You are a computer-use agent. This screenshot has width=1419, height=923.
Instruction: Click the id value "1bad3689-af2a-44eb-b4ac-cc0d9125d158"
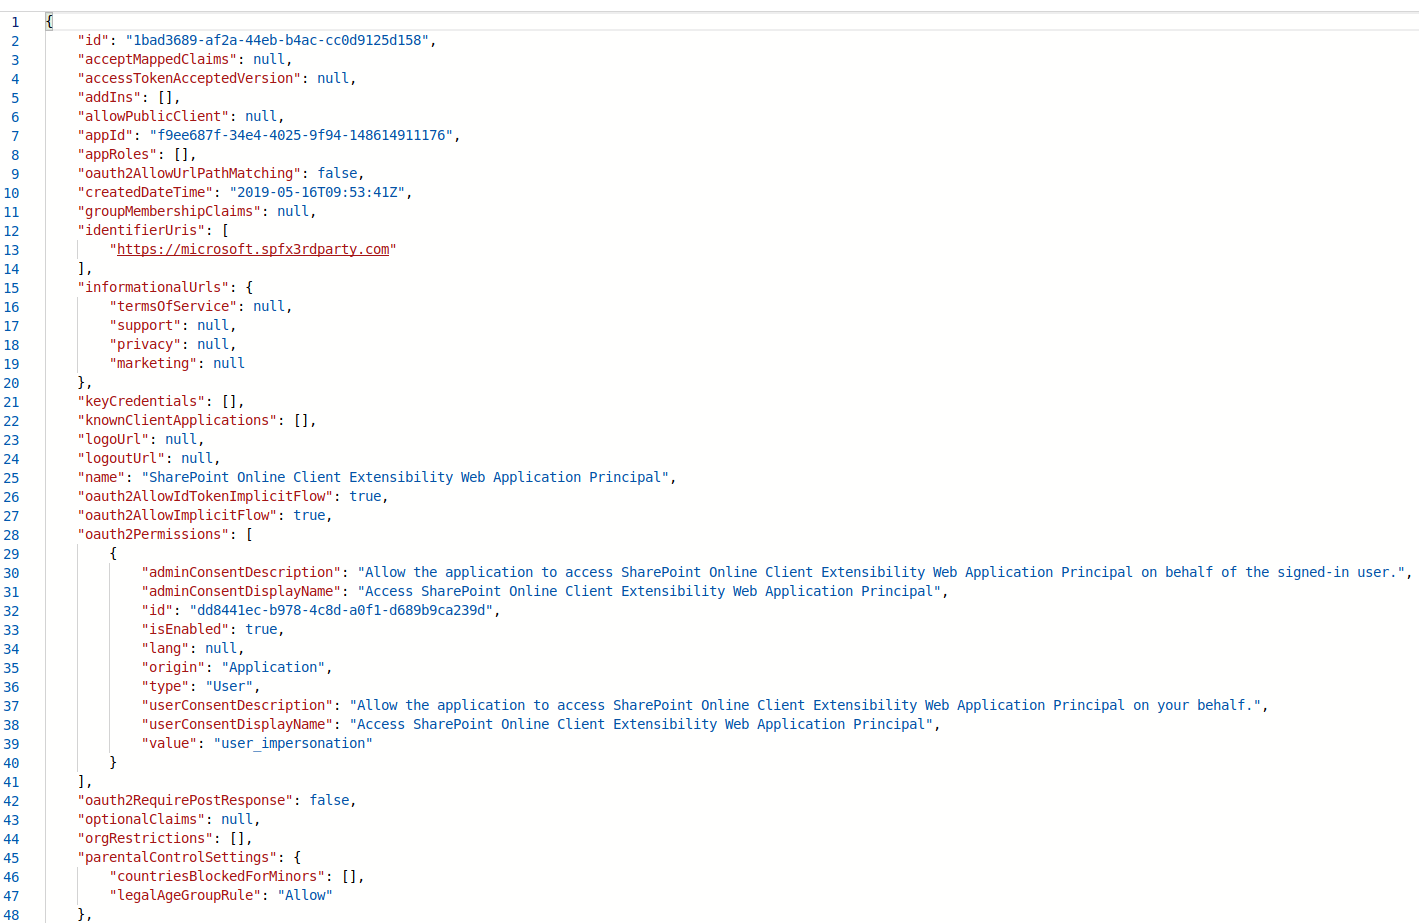coord(277,40)
